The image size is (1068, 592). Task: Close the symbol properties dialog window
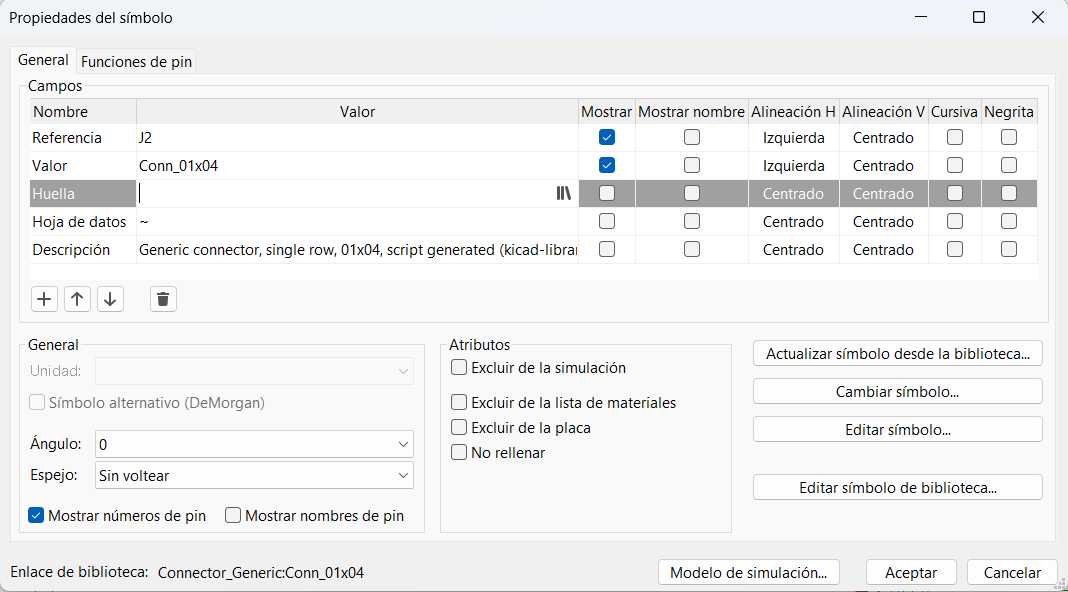[x=1039, y=17]
